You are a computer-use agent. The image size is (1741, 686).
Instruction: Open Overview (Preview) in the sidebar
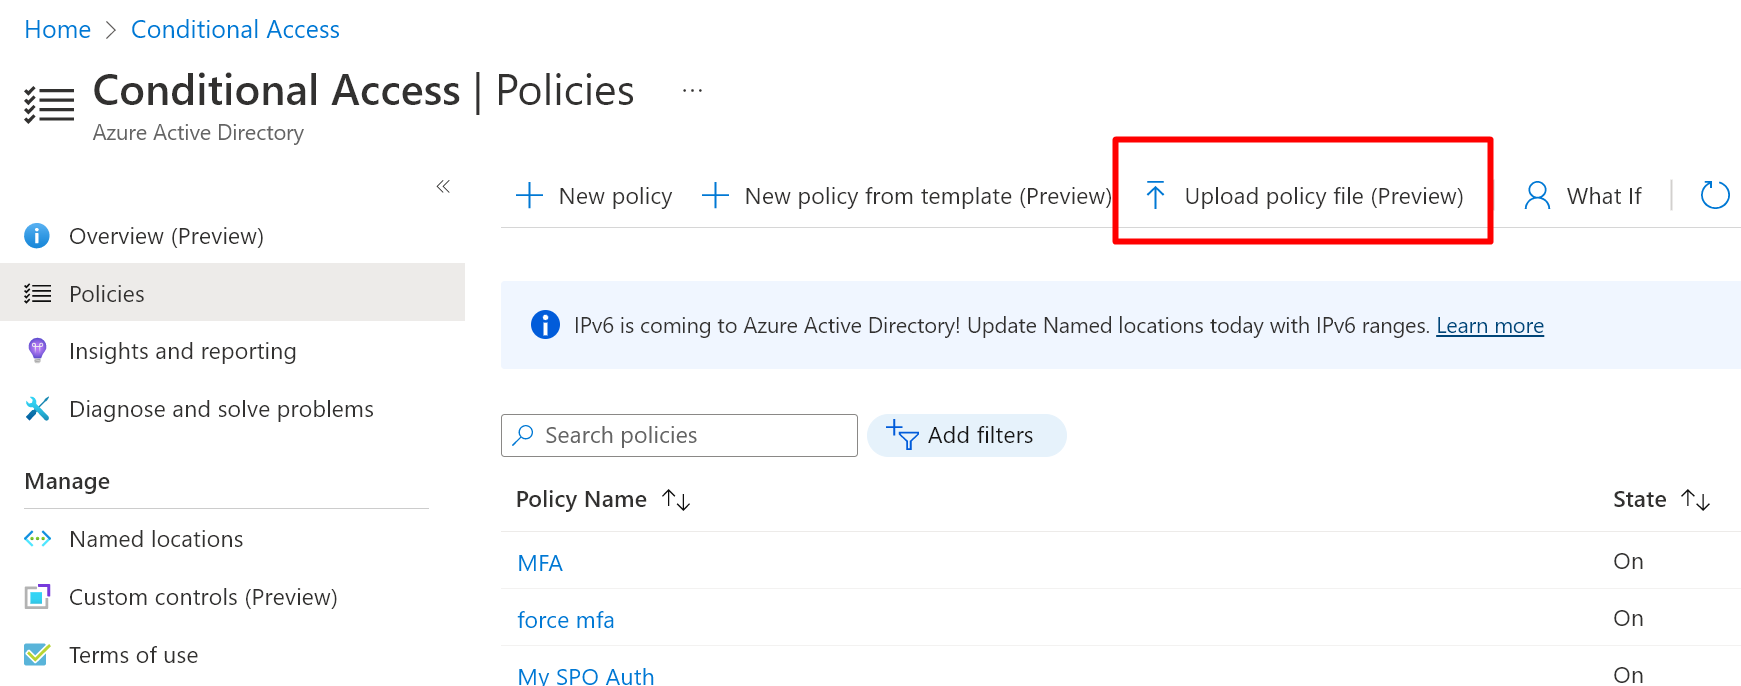point(166,236)
